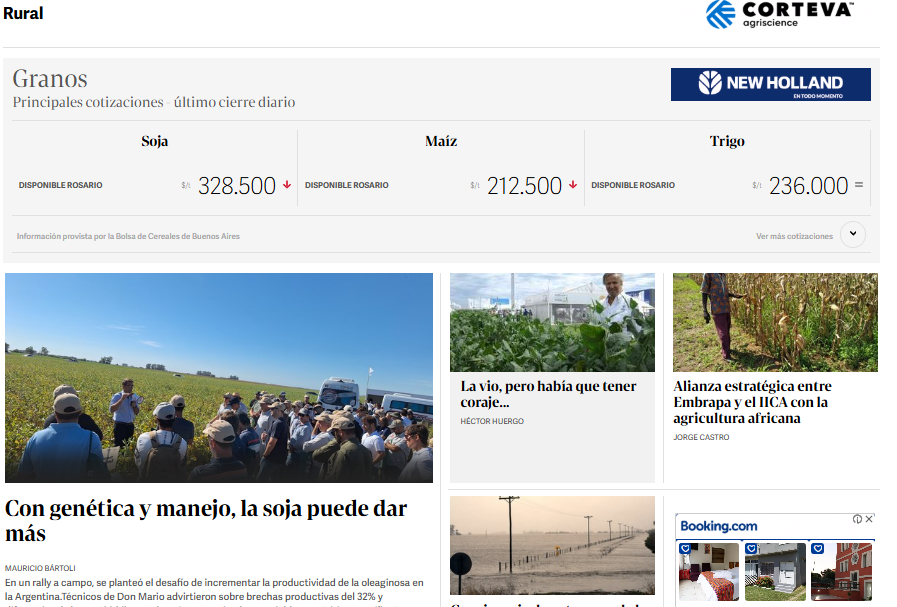Click author name Jorge Castro
The width and height of the screenshot is (897, 607).
701,437
